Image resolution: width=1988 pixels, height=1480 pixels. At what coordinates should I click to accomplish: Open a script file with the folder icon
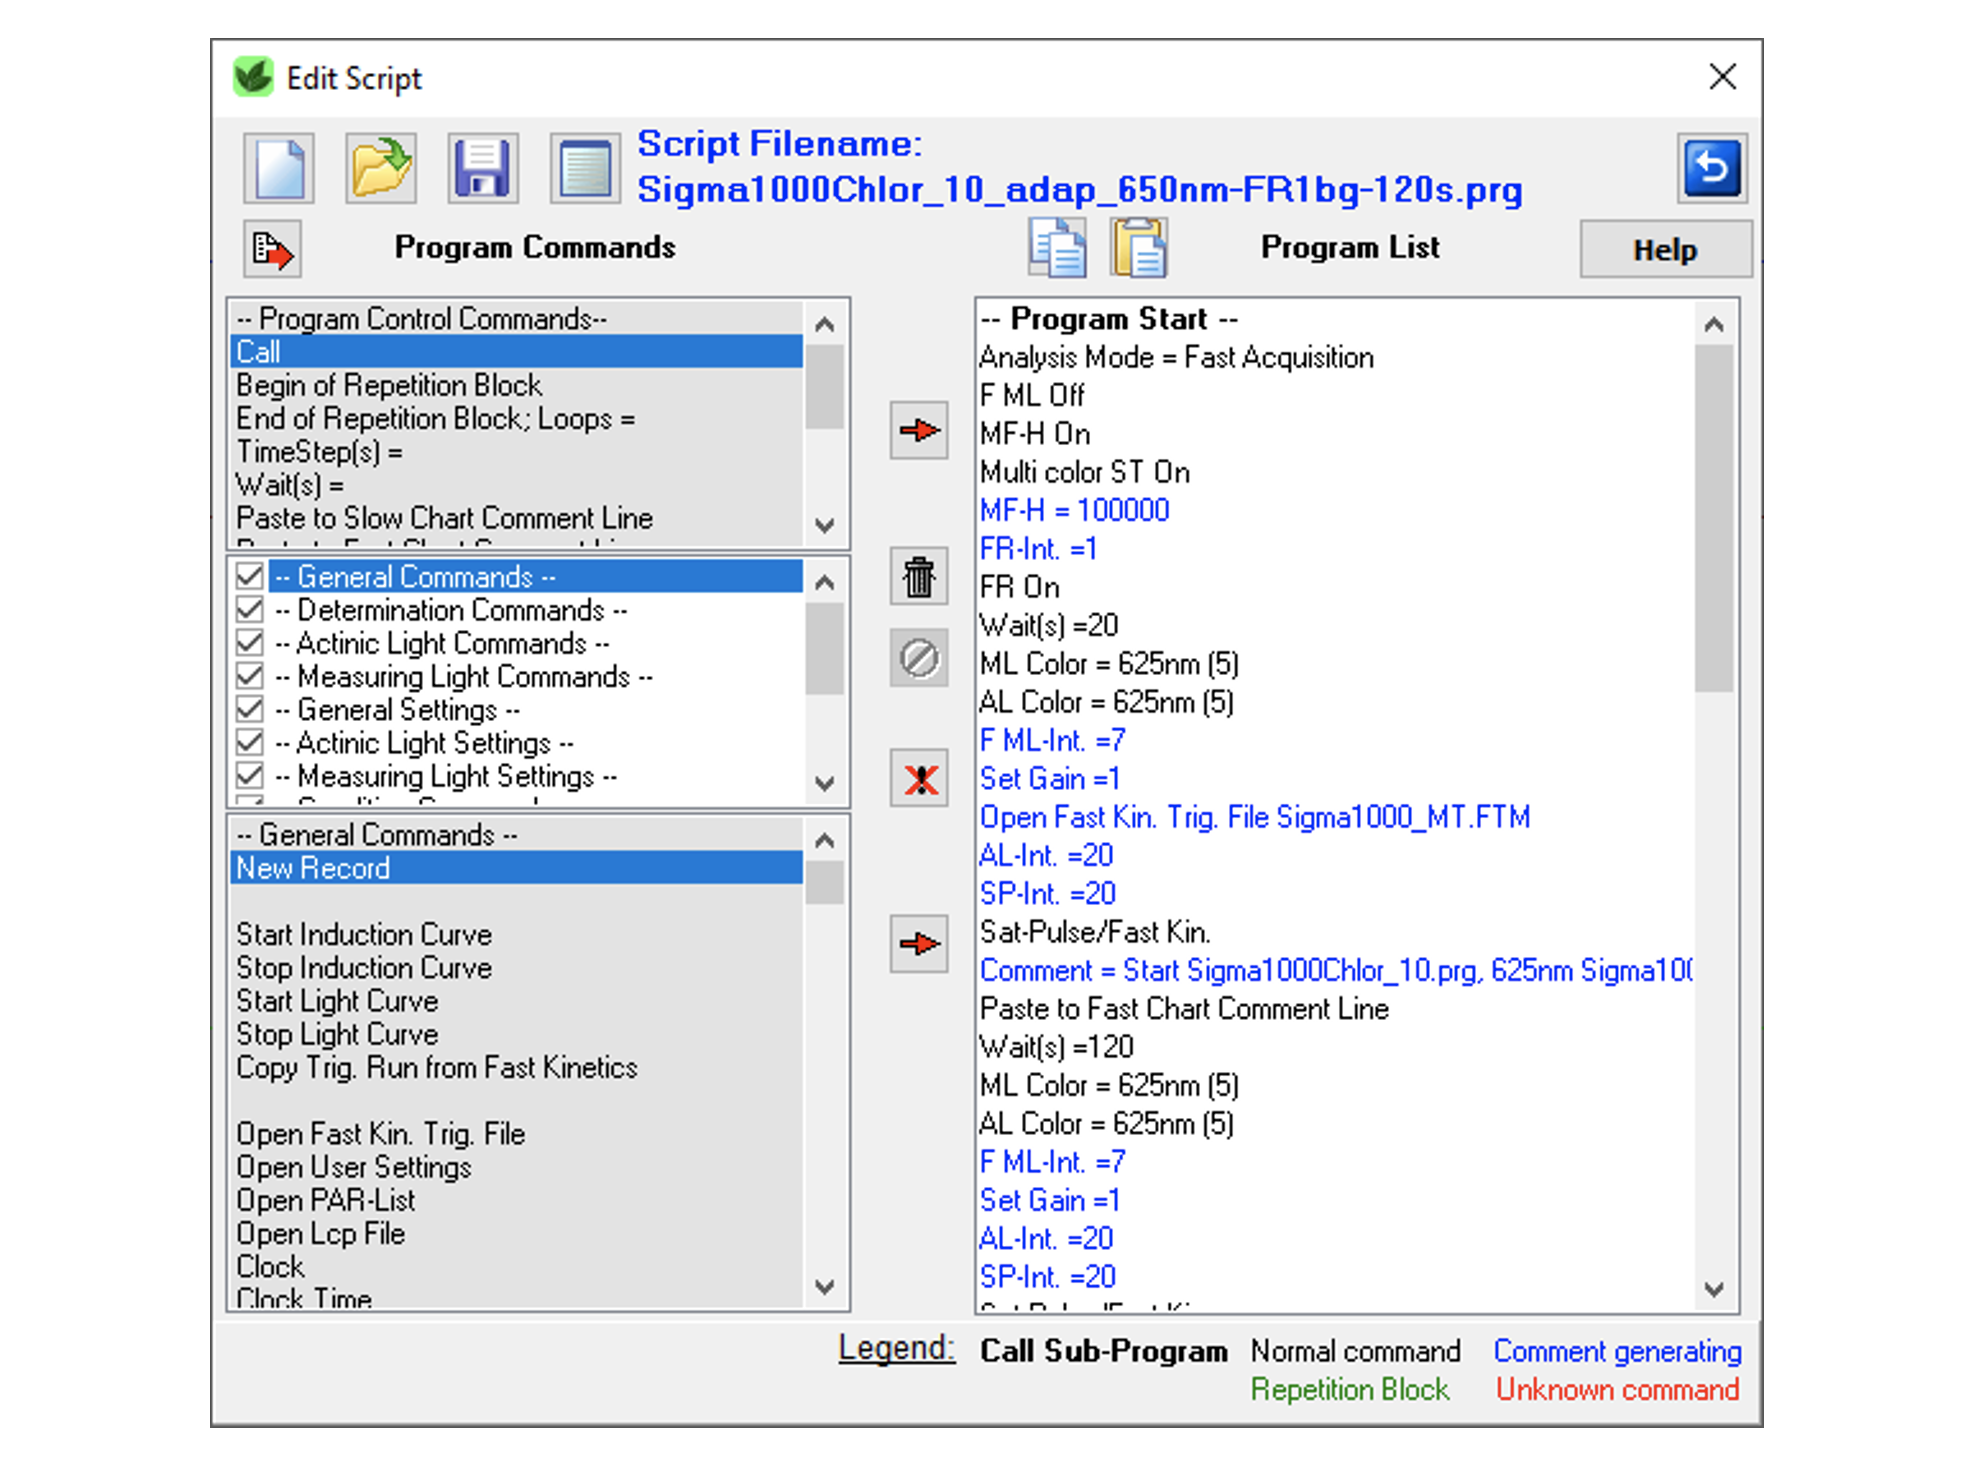pos(381,168)
